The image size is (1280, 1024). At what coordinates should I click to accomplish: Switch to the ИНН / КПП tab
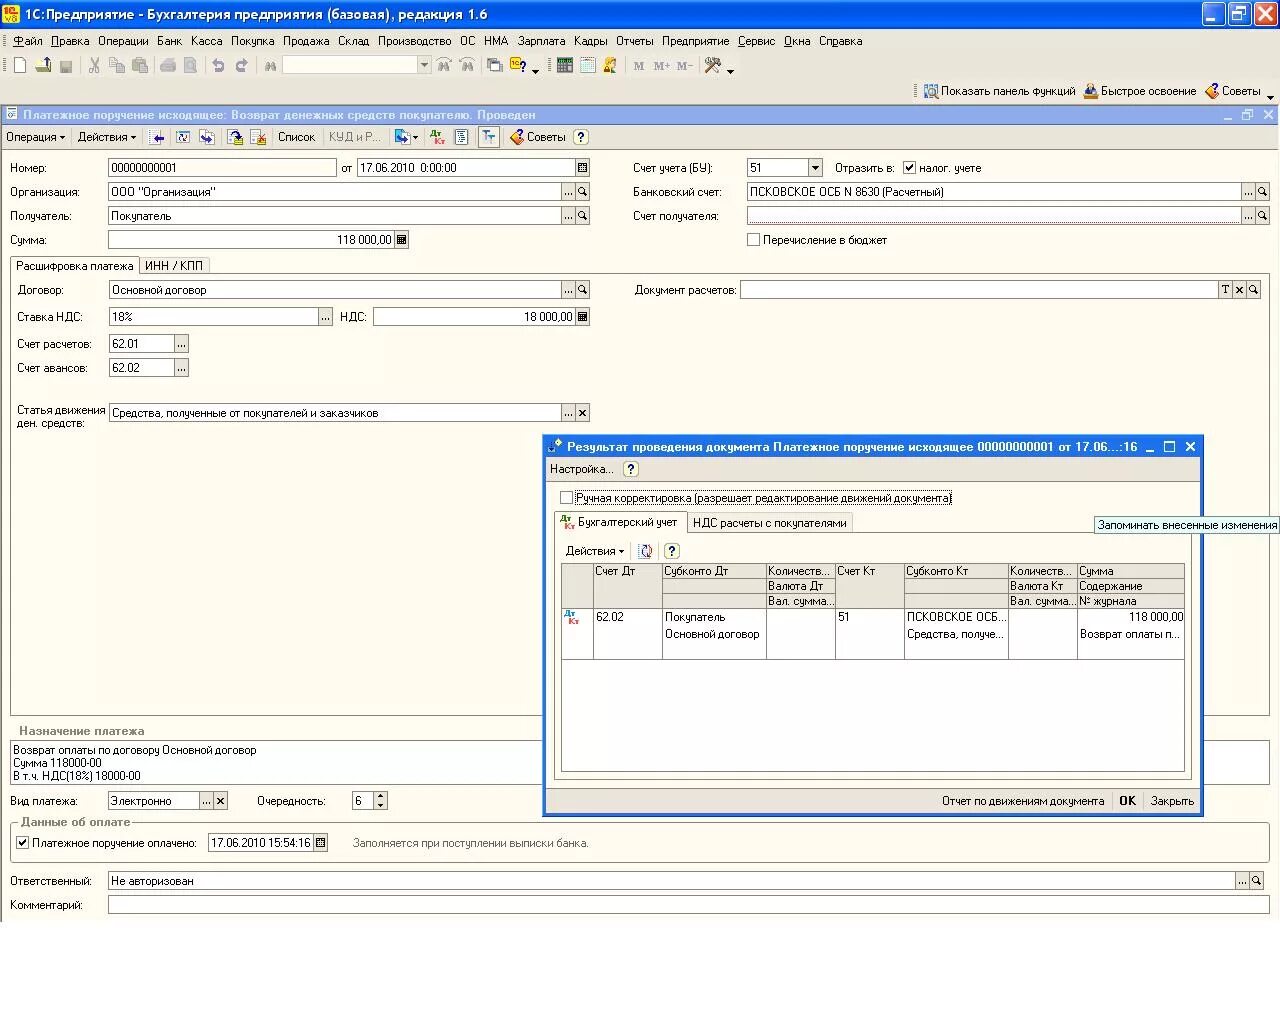point(174,266)
